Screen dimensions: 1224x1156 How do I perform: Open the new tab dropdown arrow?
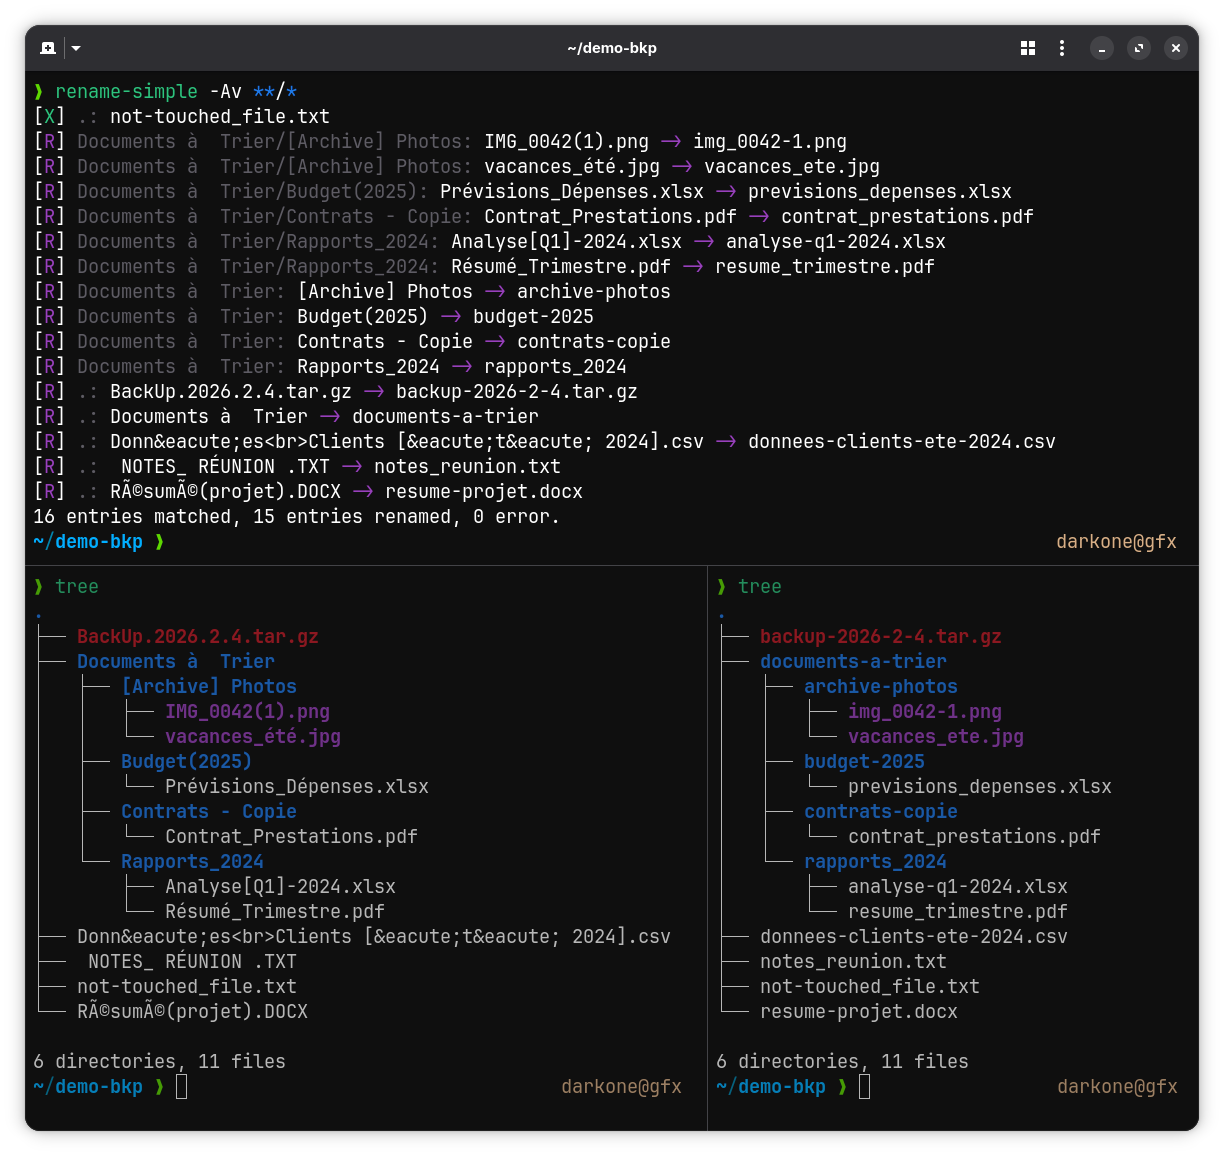coord(76,48)
